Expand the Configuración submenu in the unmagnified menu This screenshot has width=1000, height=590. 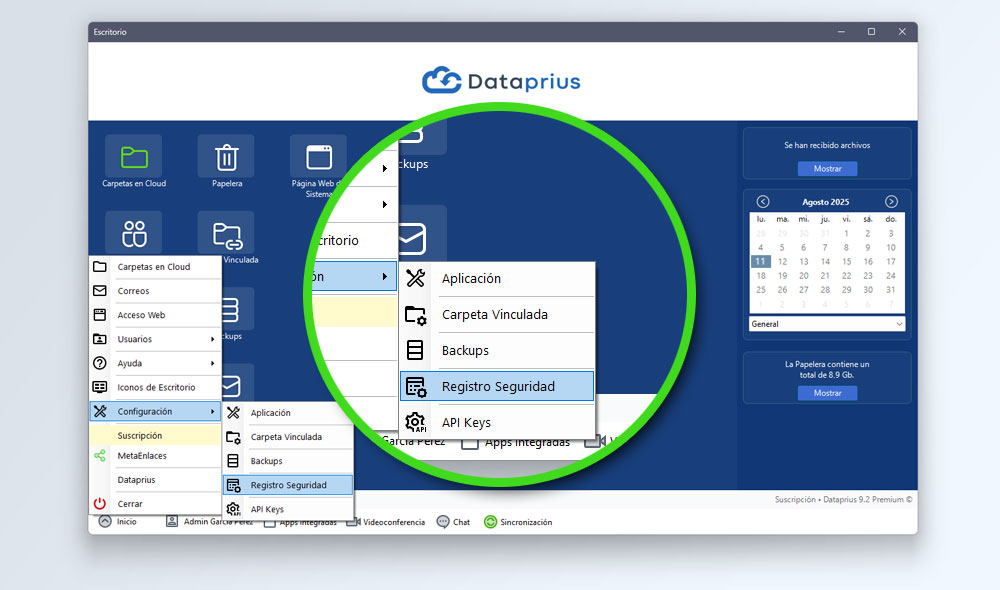pos(156,411)
